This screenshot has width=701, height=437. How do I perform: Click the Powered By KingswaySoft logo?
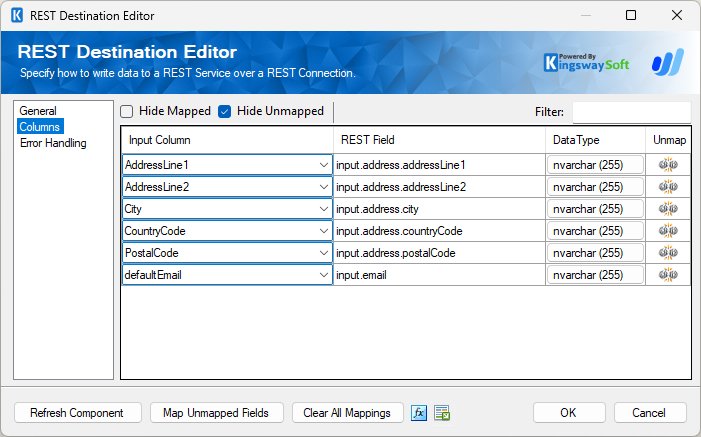click(x=586, y=63)
